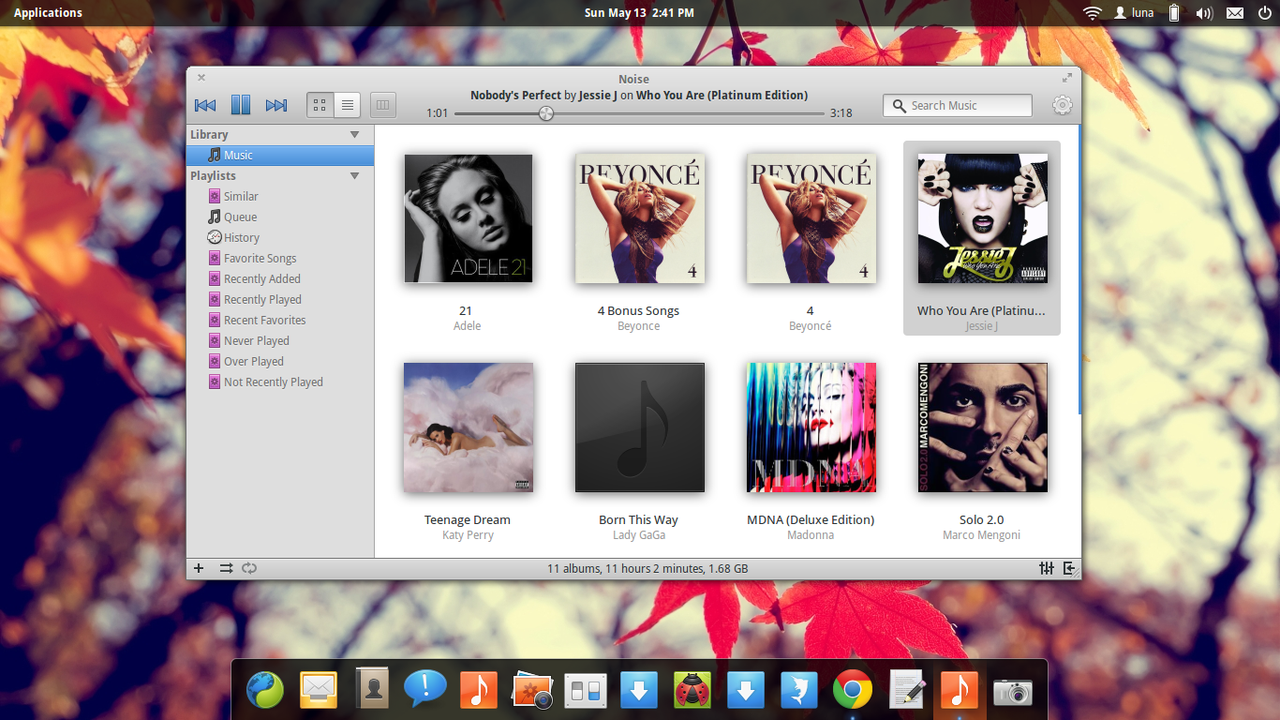Click the now playing Nobody's Perfect title
1280x720 pixels.
(x=516, y=95)
